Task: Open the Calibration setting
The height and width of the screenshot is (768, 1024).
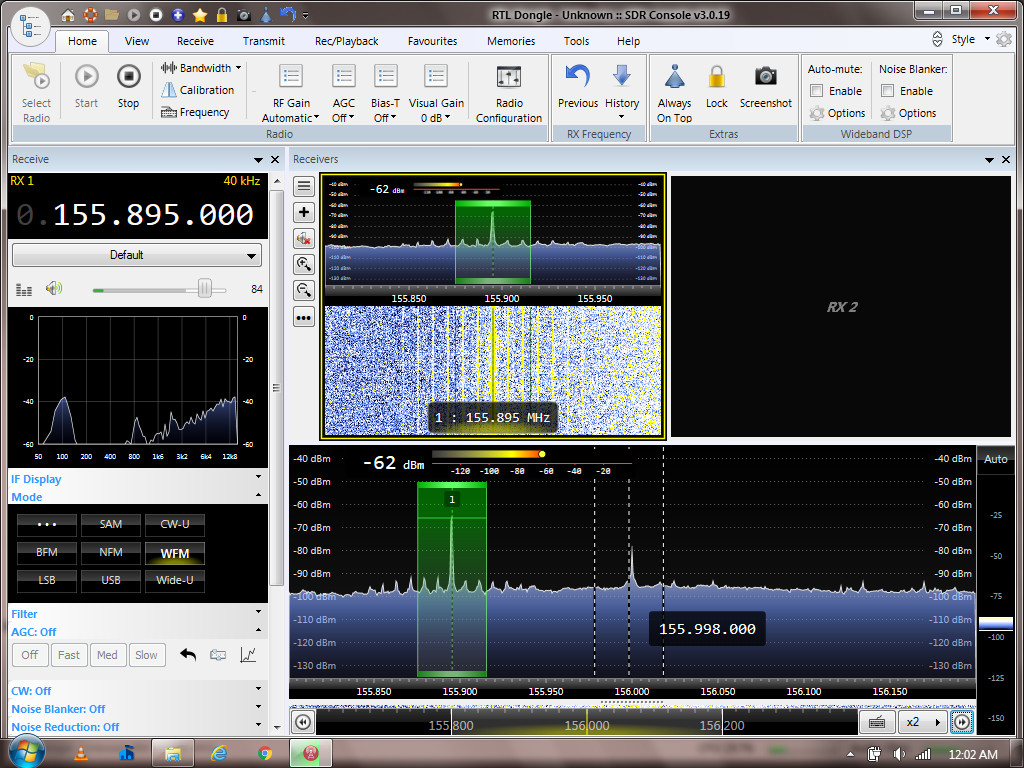Action: pyautogui.click(x=206, y=90)
